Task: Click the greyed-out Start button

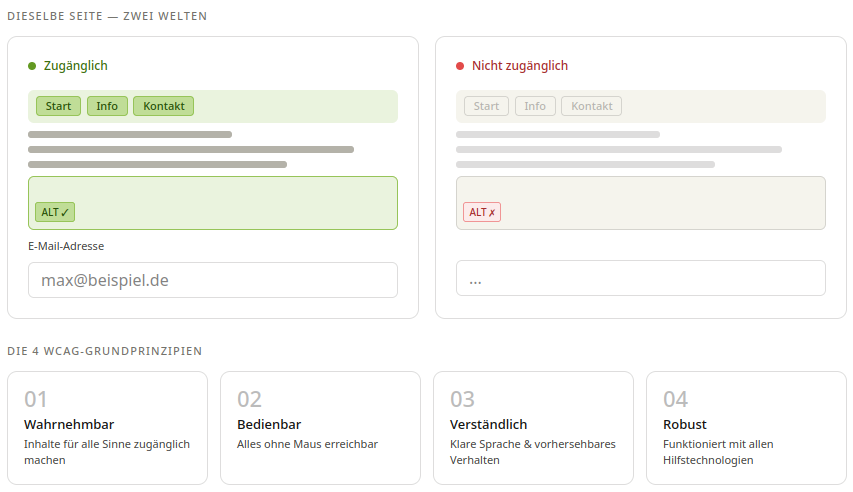Action: [486, 106]
